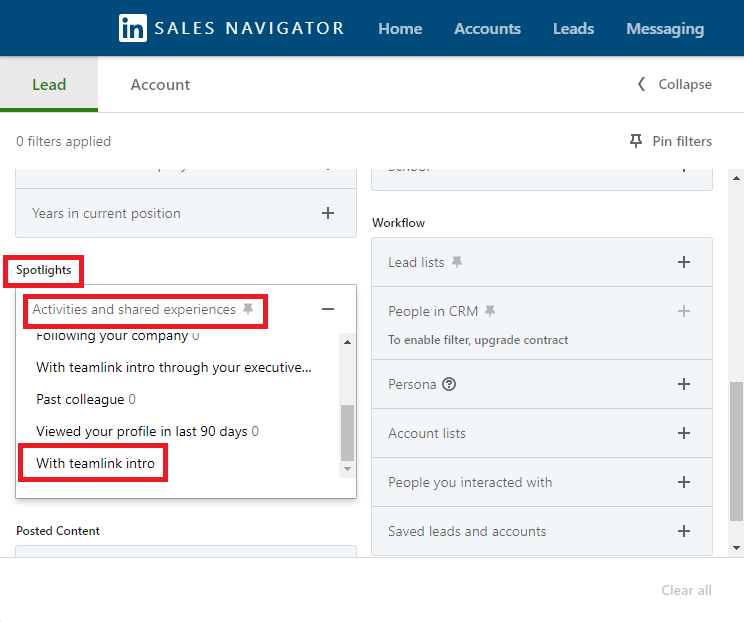Click To enable filter, upgrade contract text
Viewport: 744px width, 622px height.
(x=478, y=340)
